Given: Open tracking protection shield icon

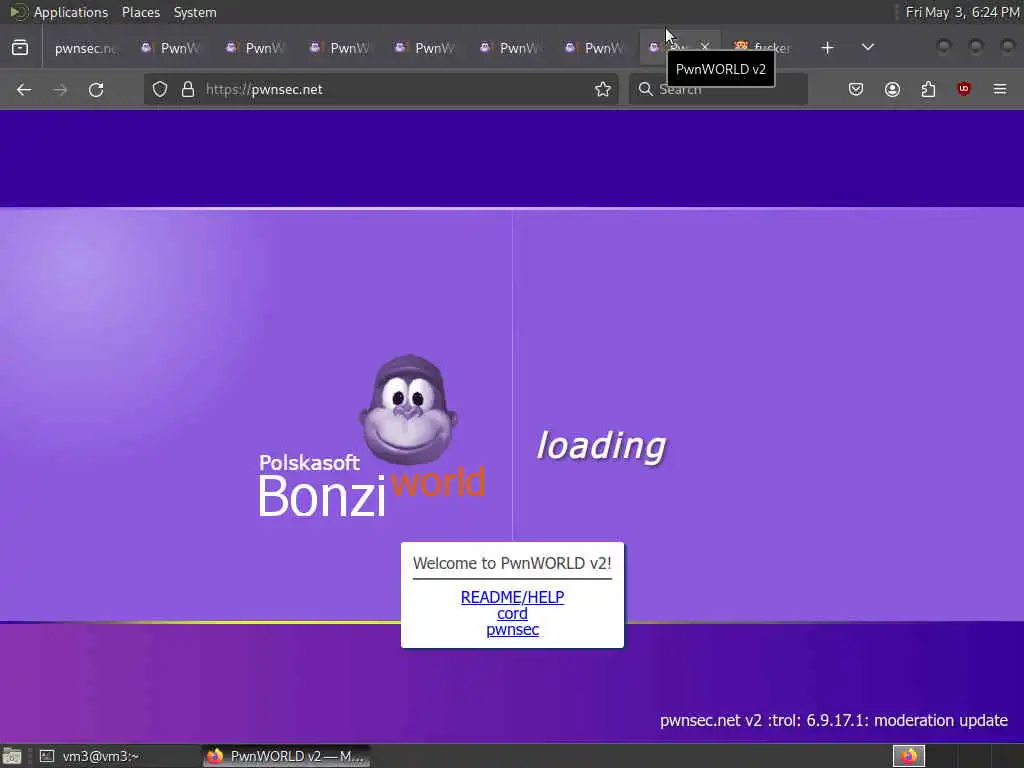Looking at the screenshot, I should point(160,89).
